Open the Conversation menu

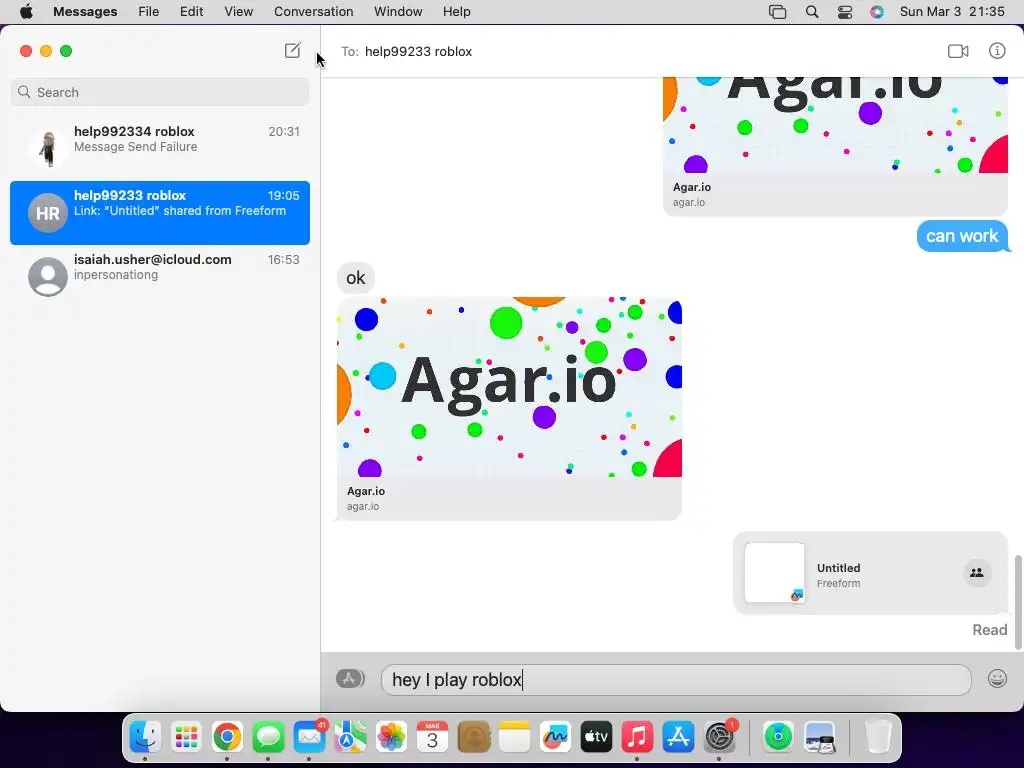click(x=313, y=12)
